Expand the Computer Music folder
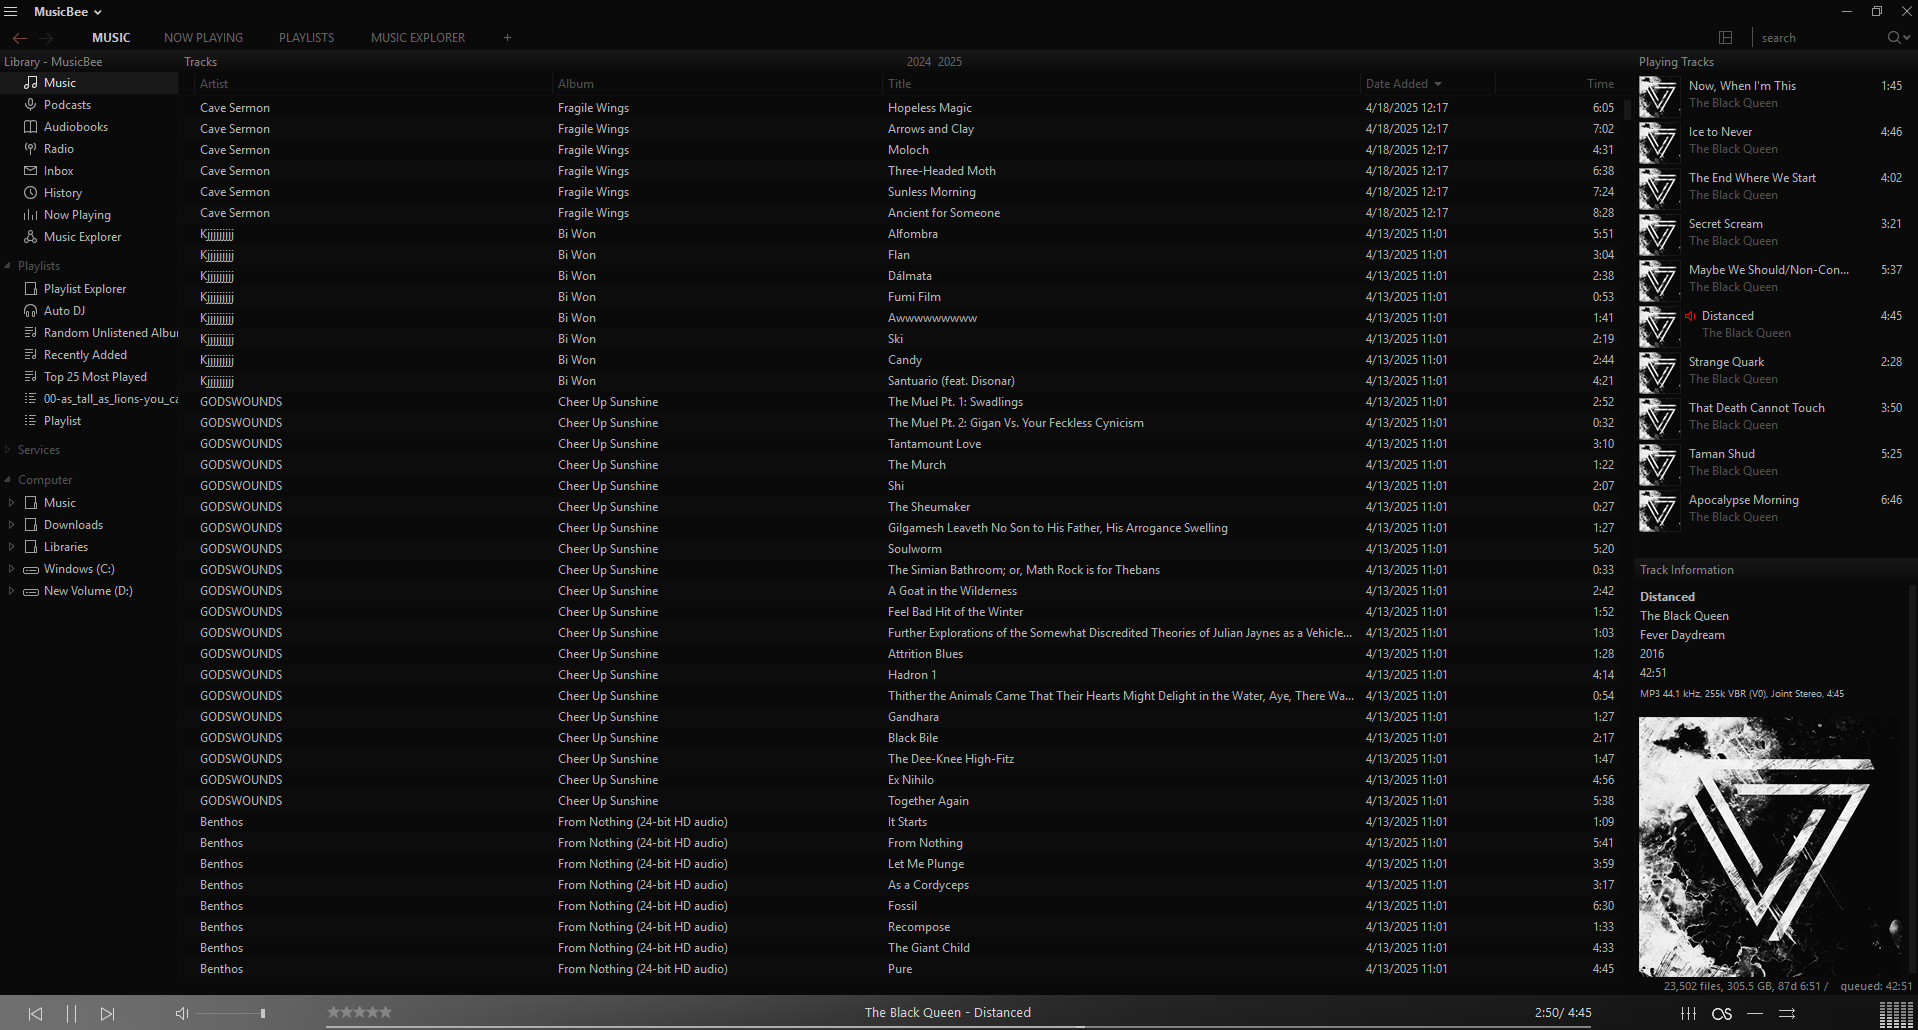Image resolution: width=1918 pixels, height=1030 pixels. click(x=11, y=503)
